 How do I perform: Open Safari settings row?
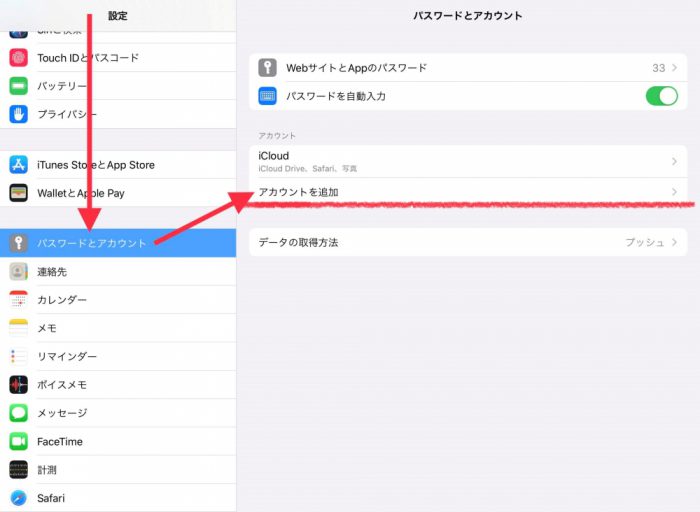[118, 498]
